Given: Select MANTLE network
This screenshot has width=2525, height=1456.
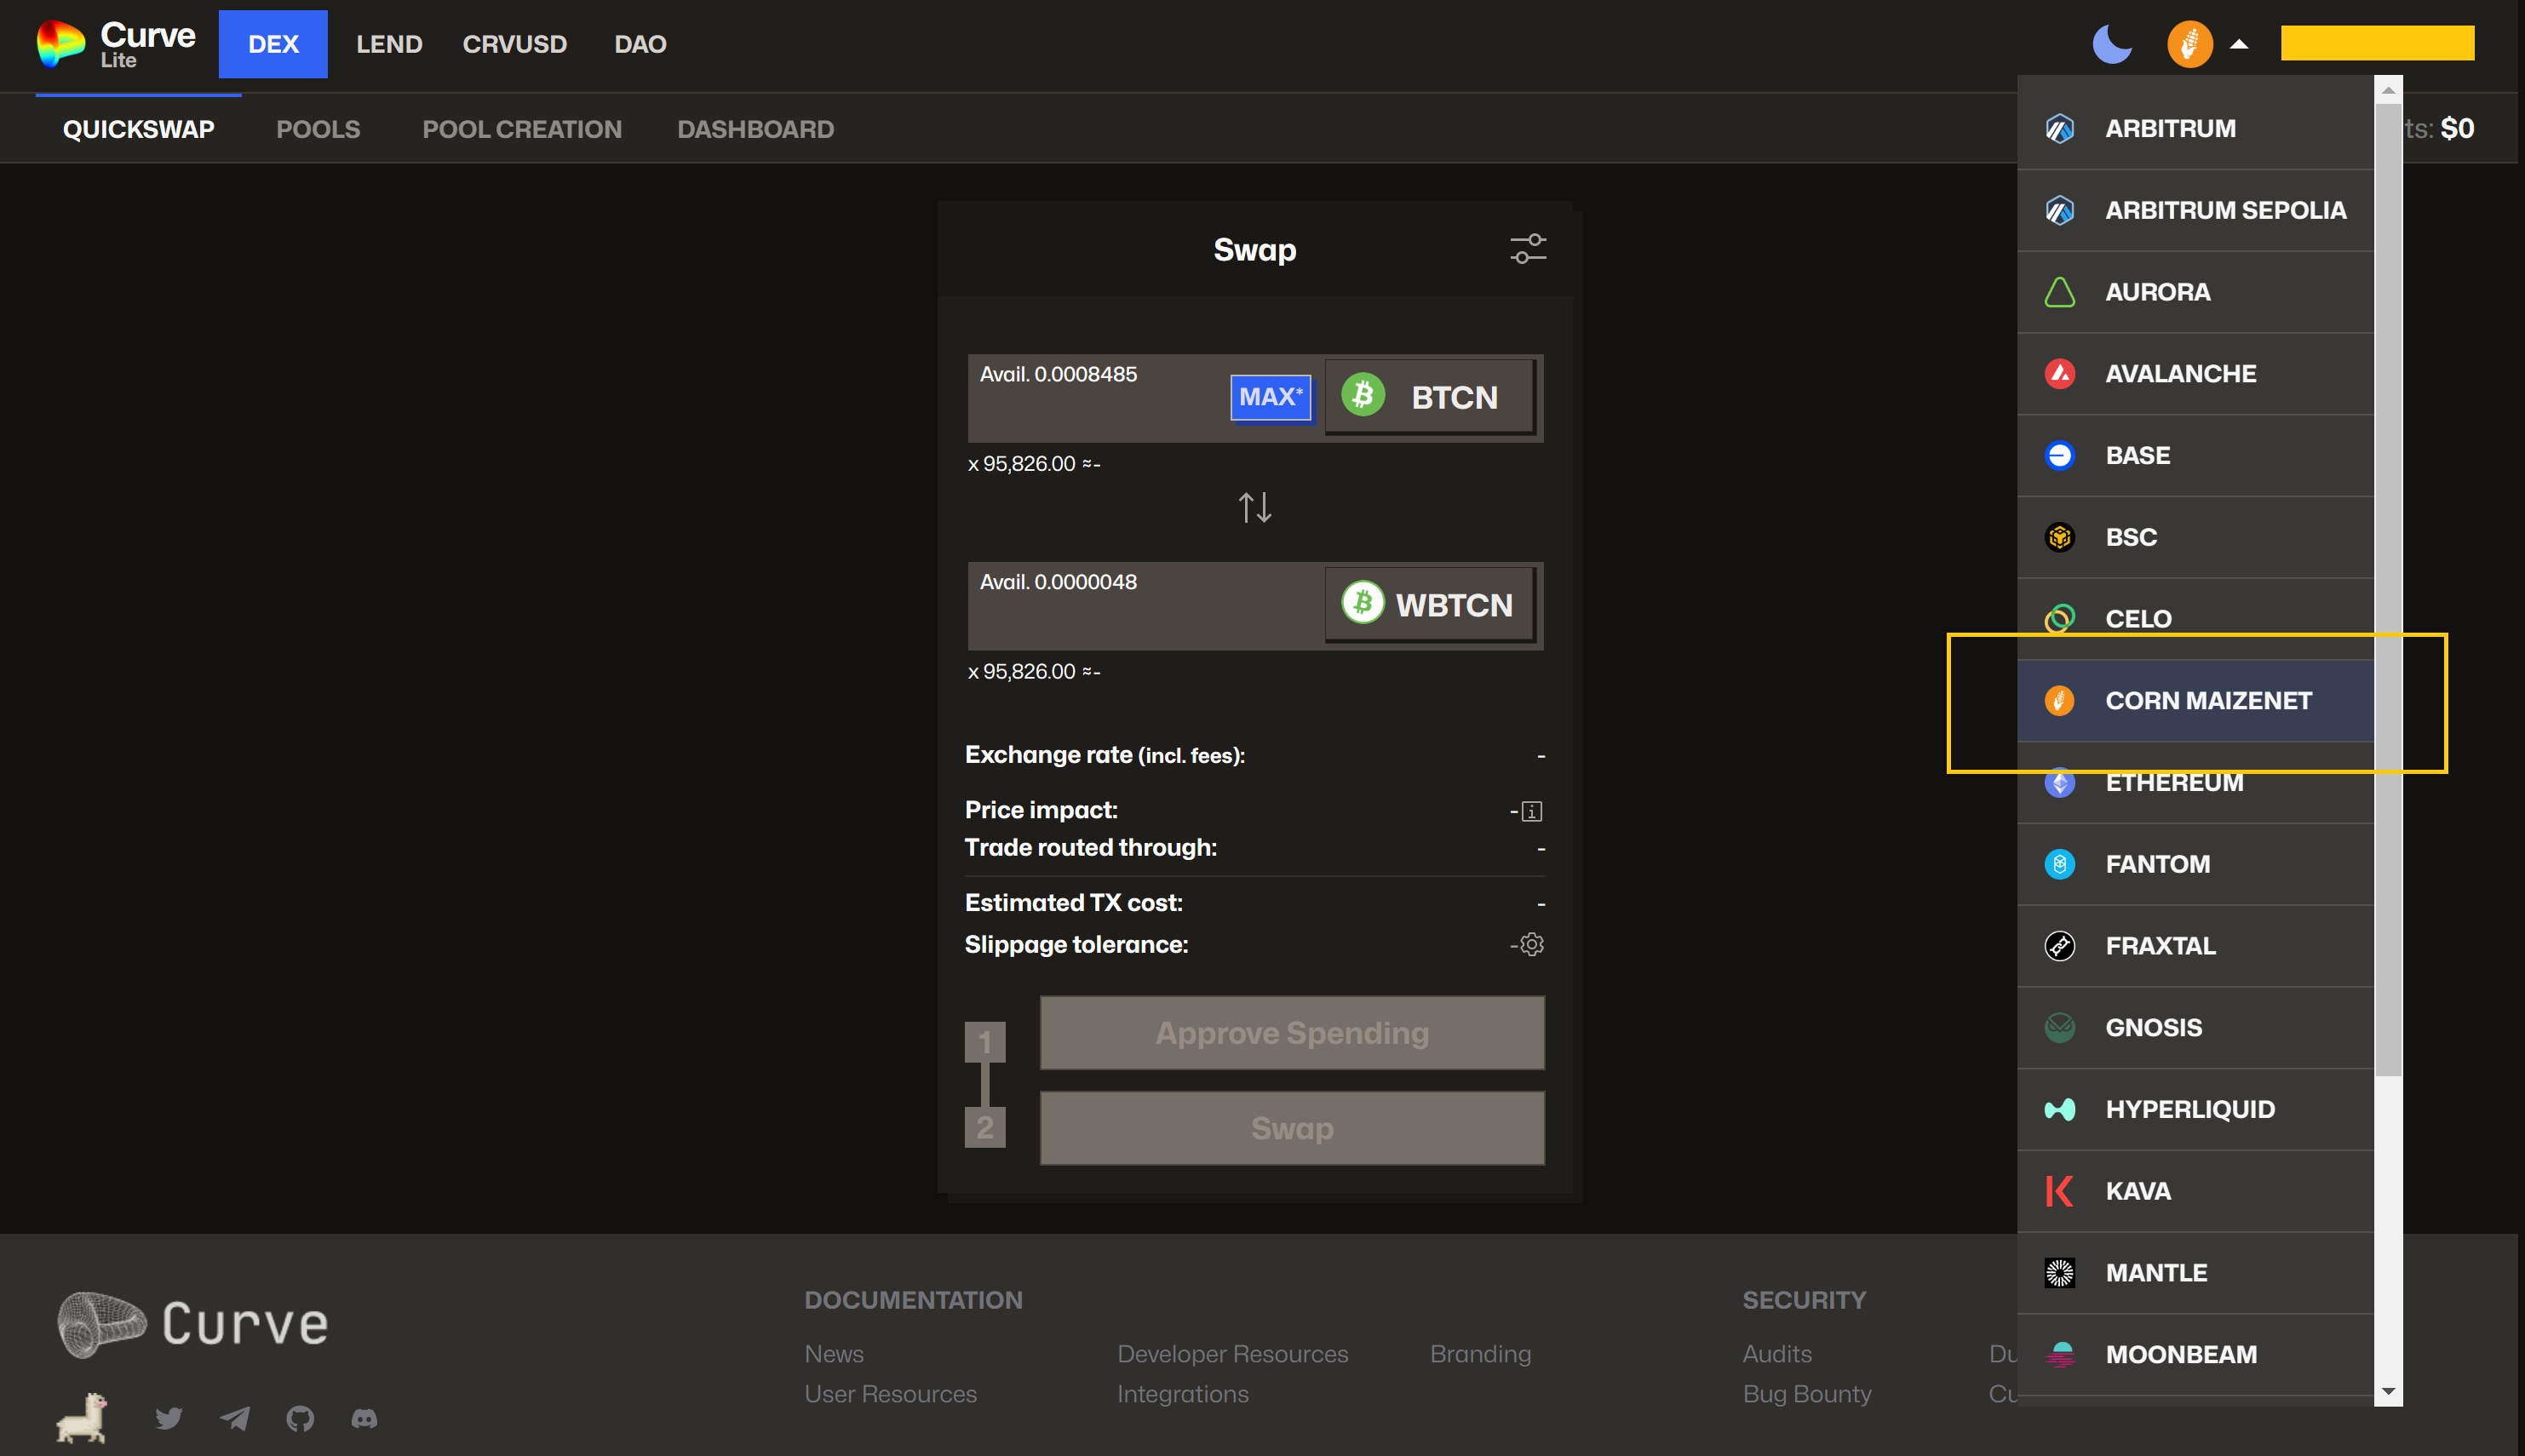Looking at the screenshot, I should coord(2195,1273).
